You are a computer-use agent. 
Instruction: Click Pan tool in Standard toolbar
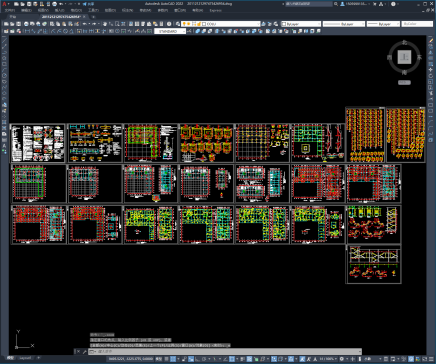tap(105, 24)
